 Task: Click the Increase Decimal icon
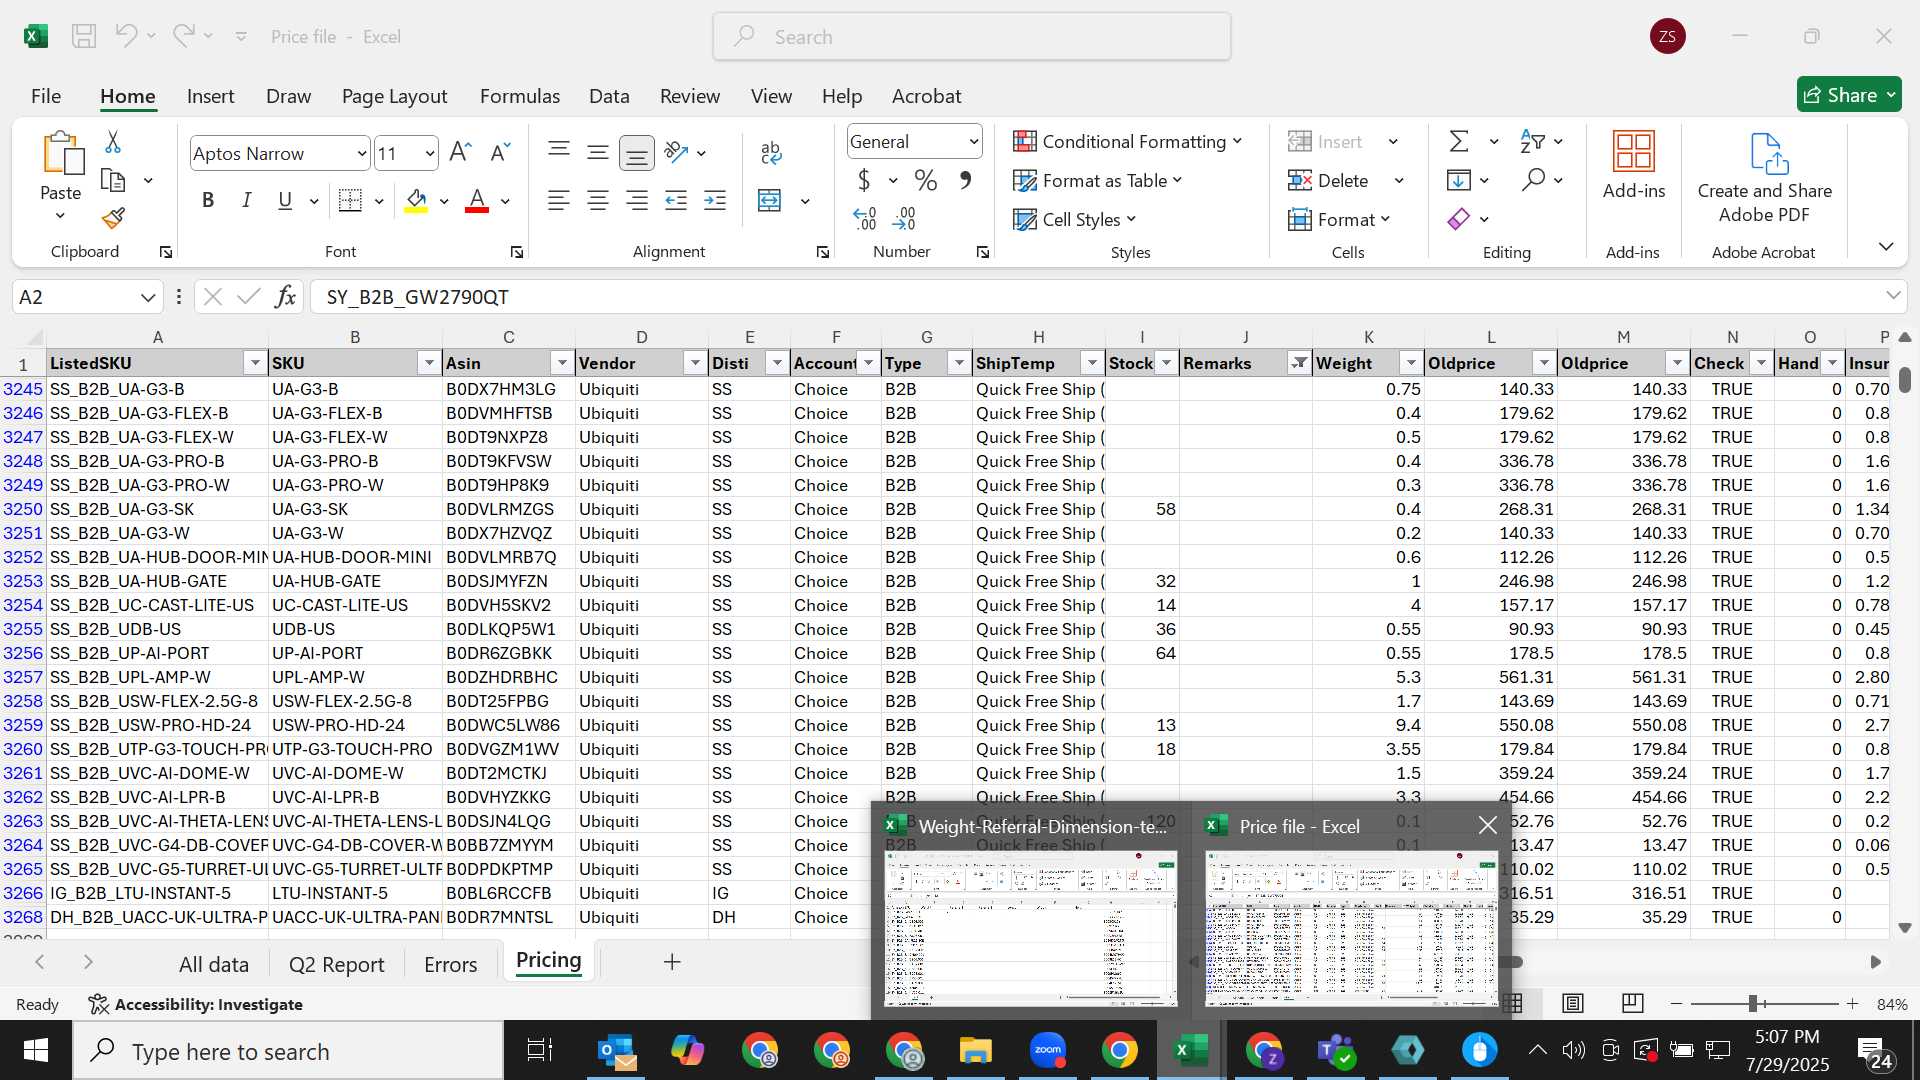pos(864,218)
